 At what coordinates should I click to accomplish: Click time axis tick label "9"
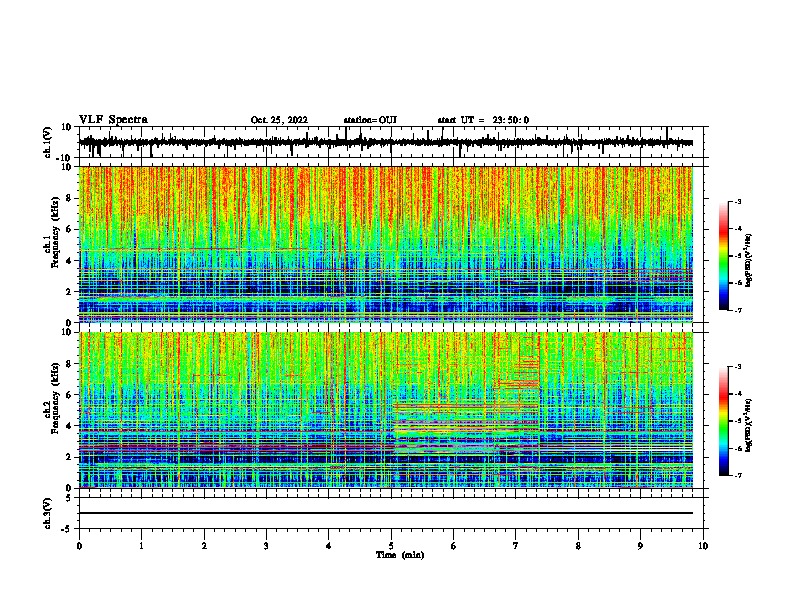pos(640,546)
